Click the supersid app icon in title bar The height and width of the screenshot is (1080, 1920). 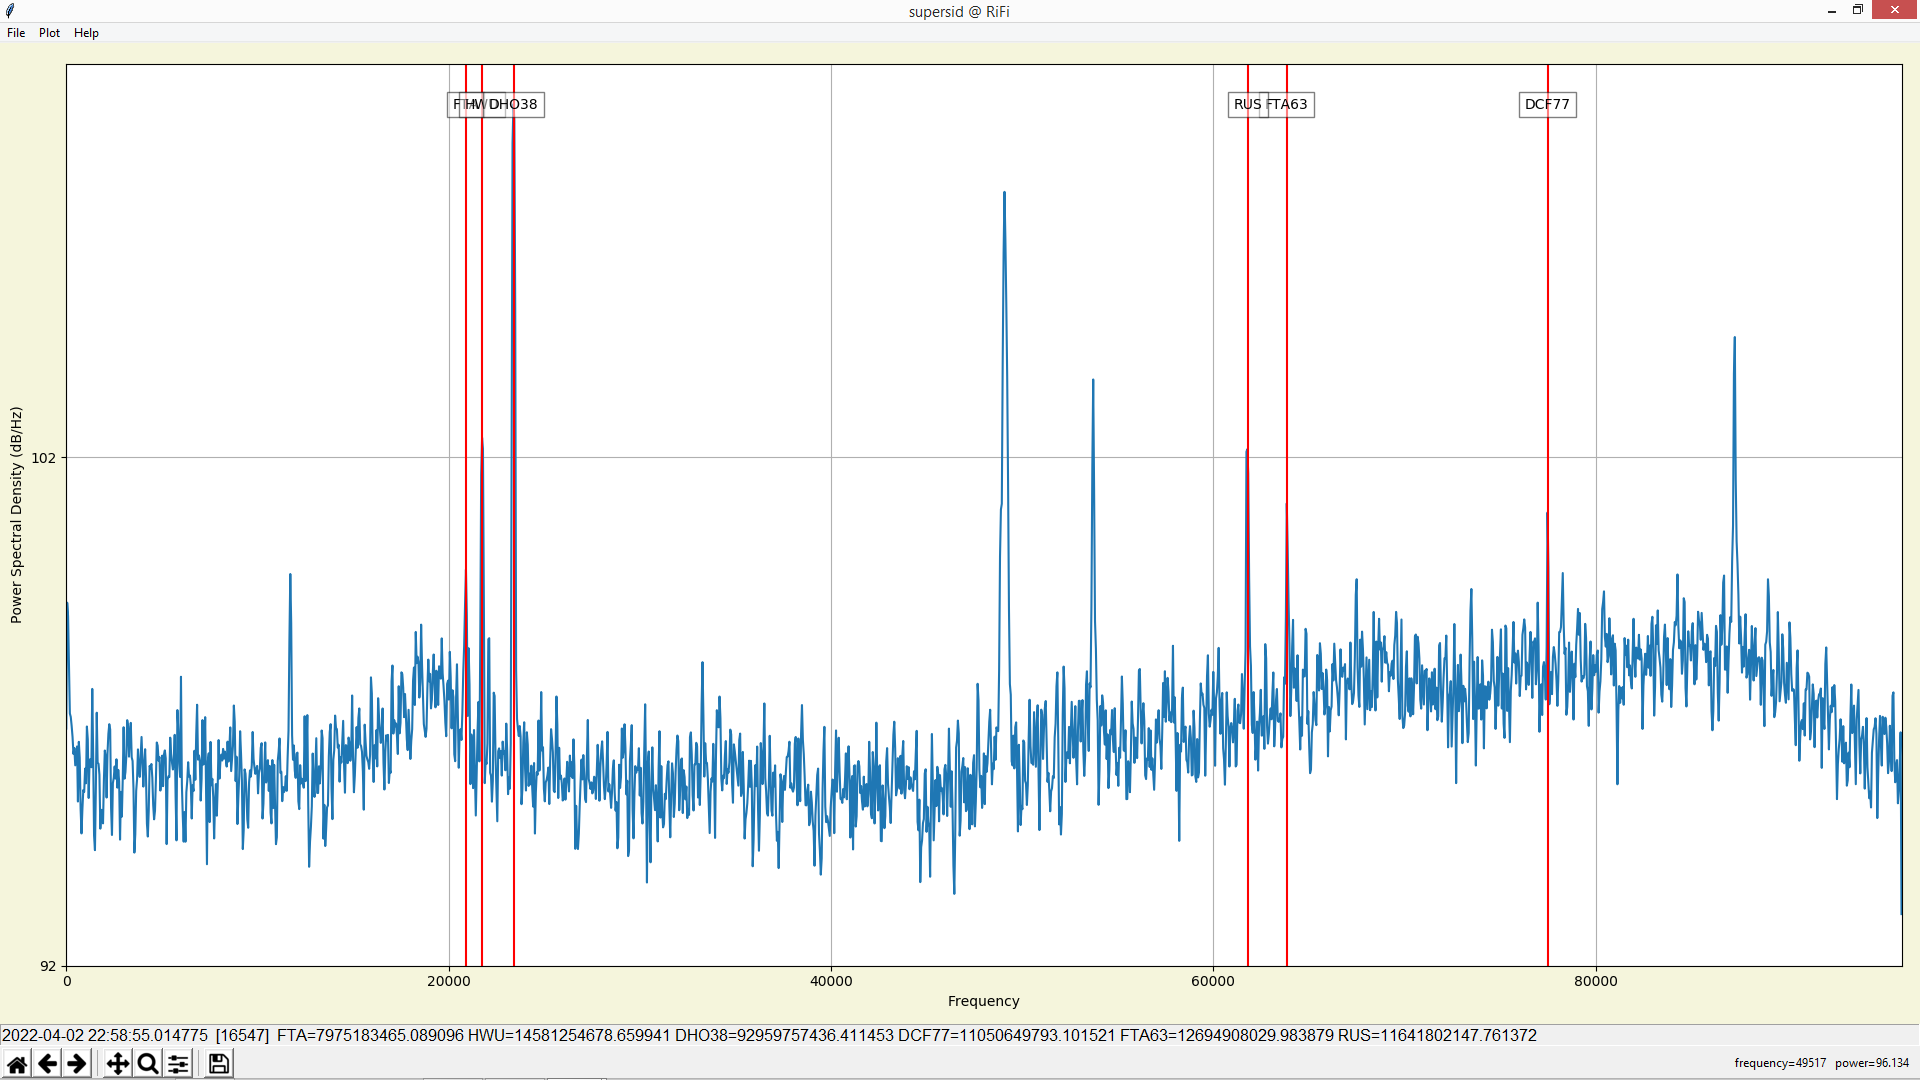pyautogui.click(x=10, y=11)
